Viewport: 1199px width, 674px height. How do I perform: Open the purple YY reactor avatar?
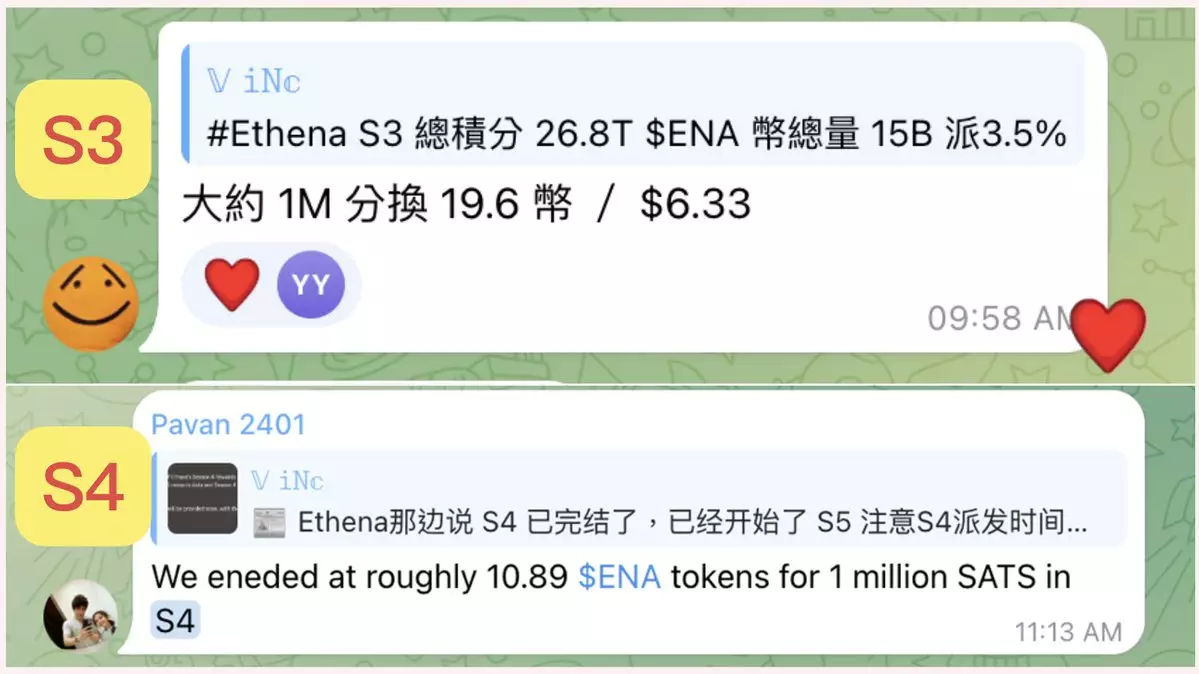tap(310, 285)
